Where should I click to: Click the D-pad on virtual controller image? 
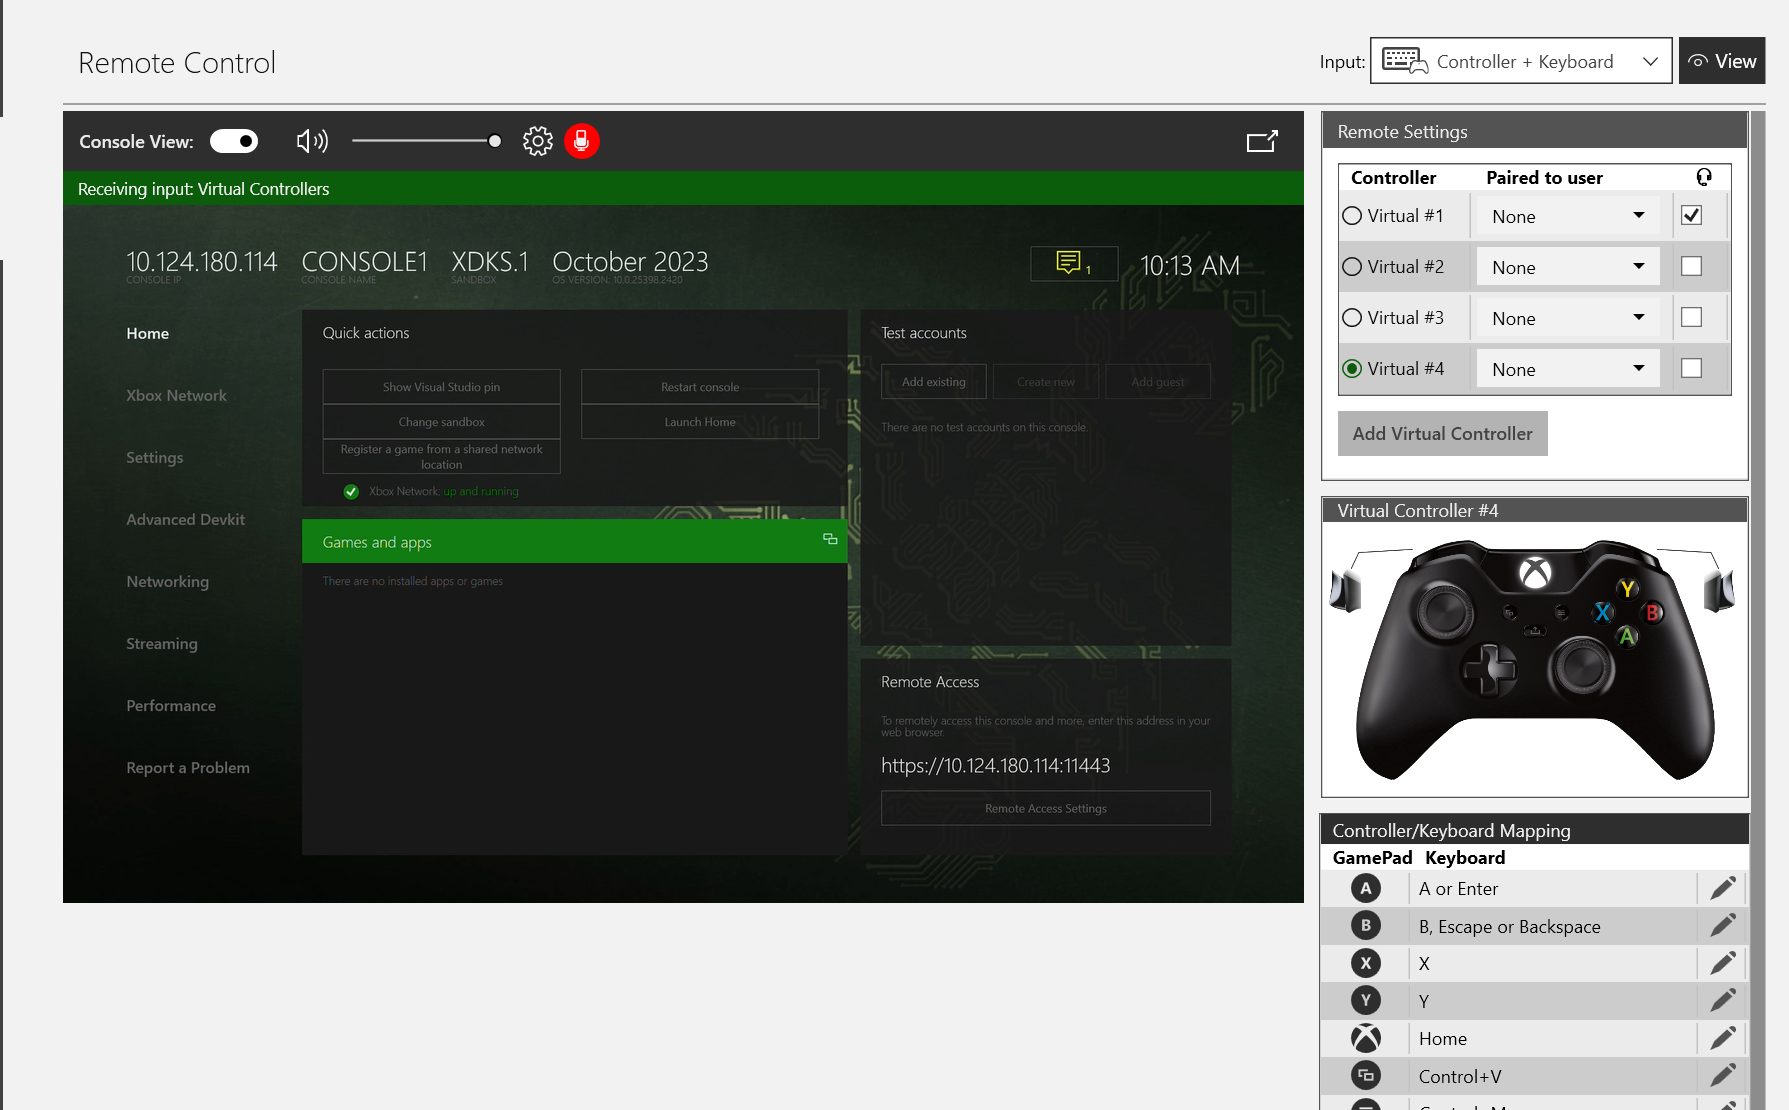pyautogui.click(x=1490, y=669)
